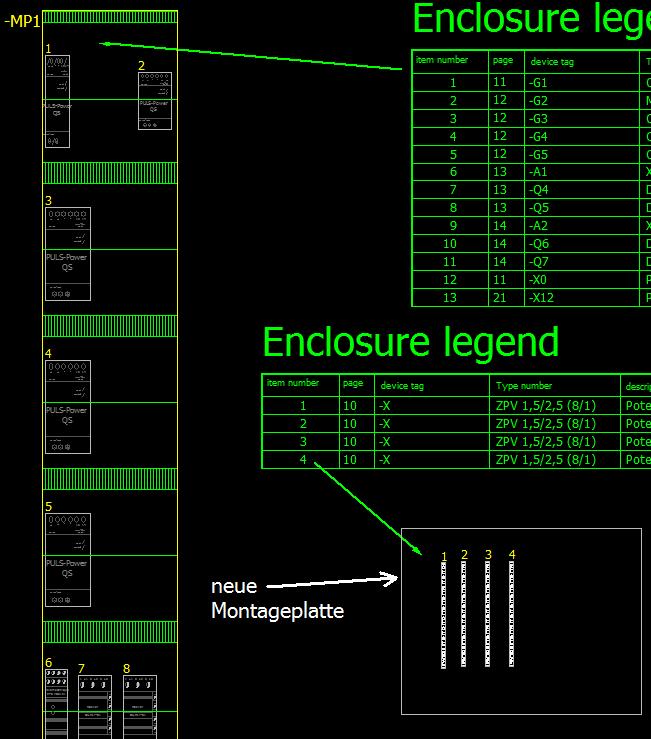
Task: Select terminal strip 1 on new mounting plate
Action: [x=444, y=615]
